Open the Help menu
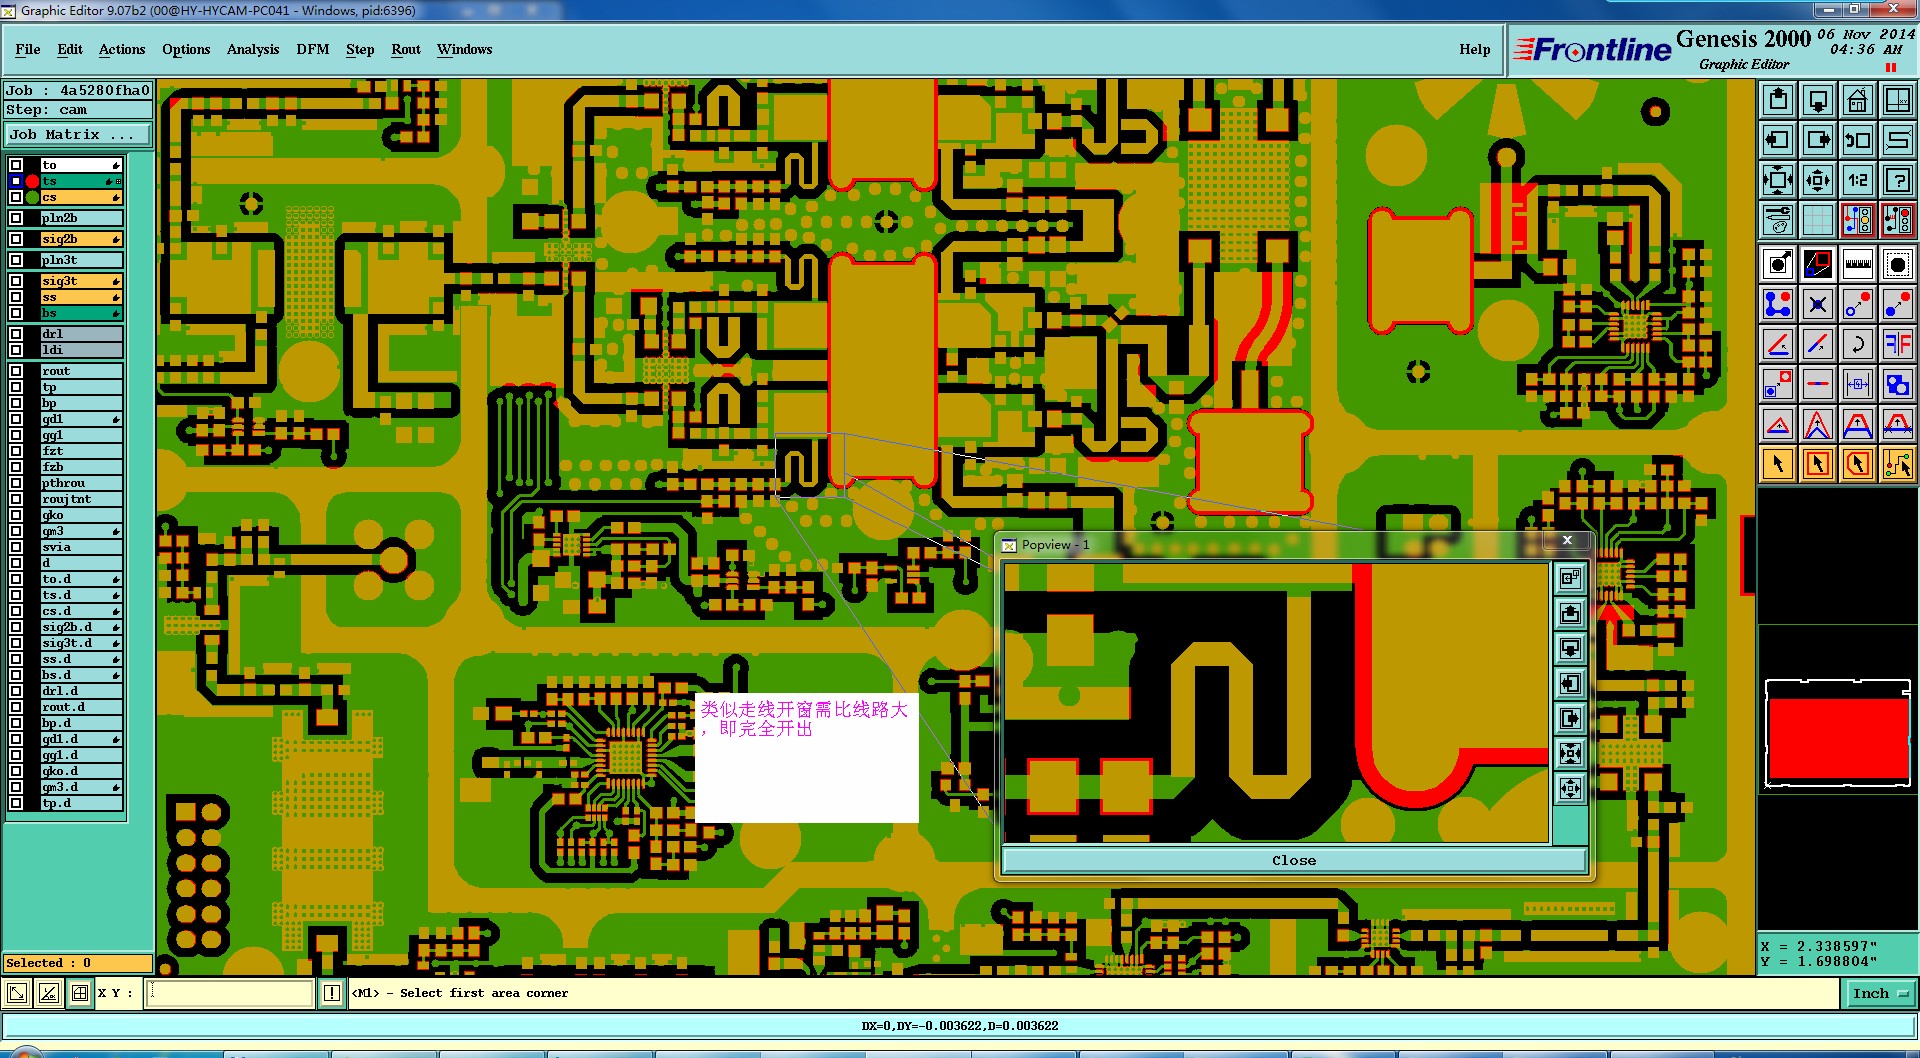 [x=1474, y=49]
